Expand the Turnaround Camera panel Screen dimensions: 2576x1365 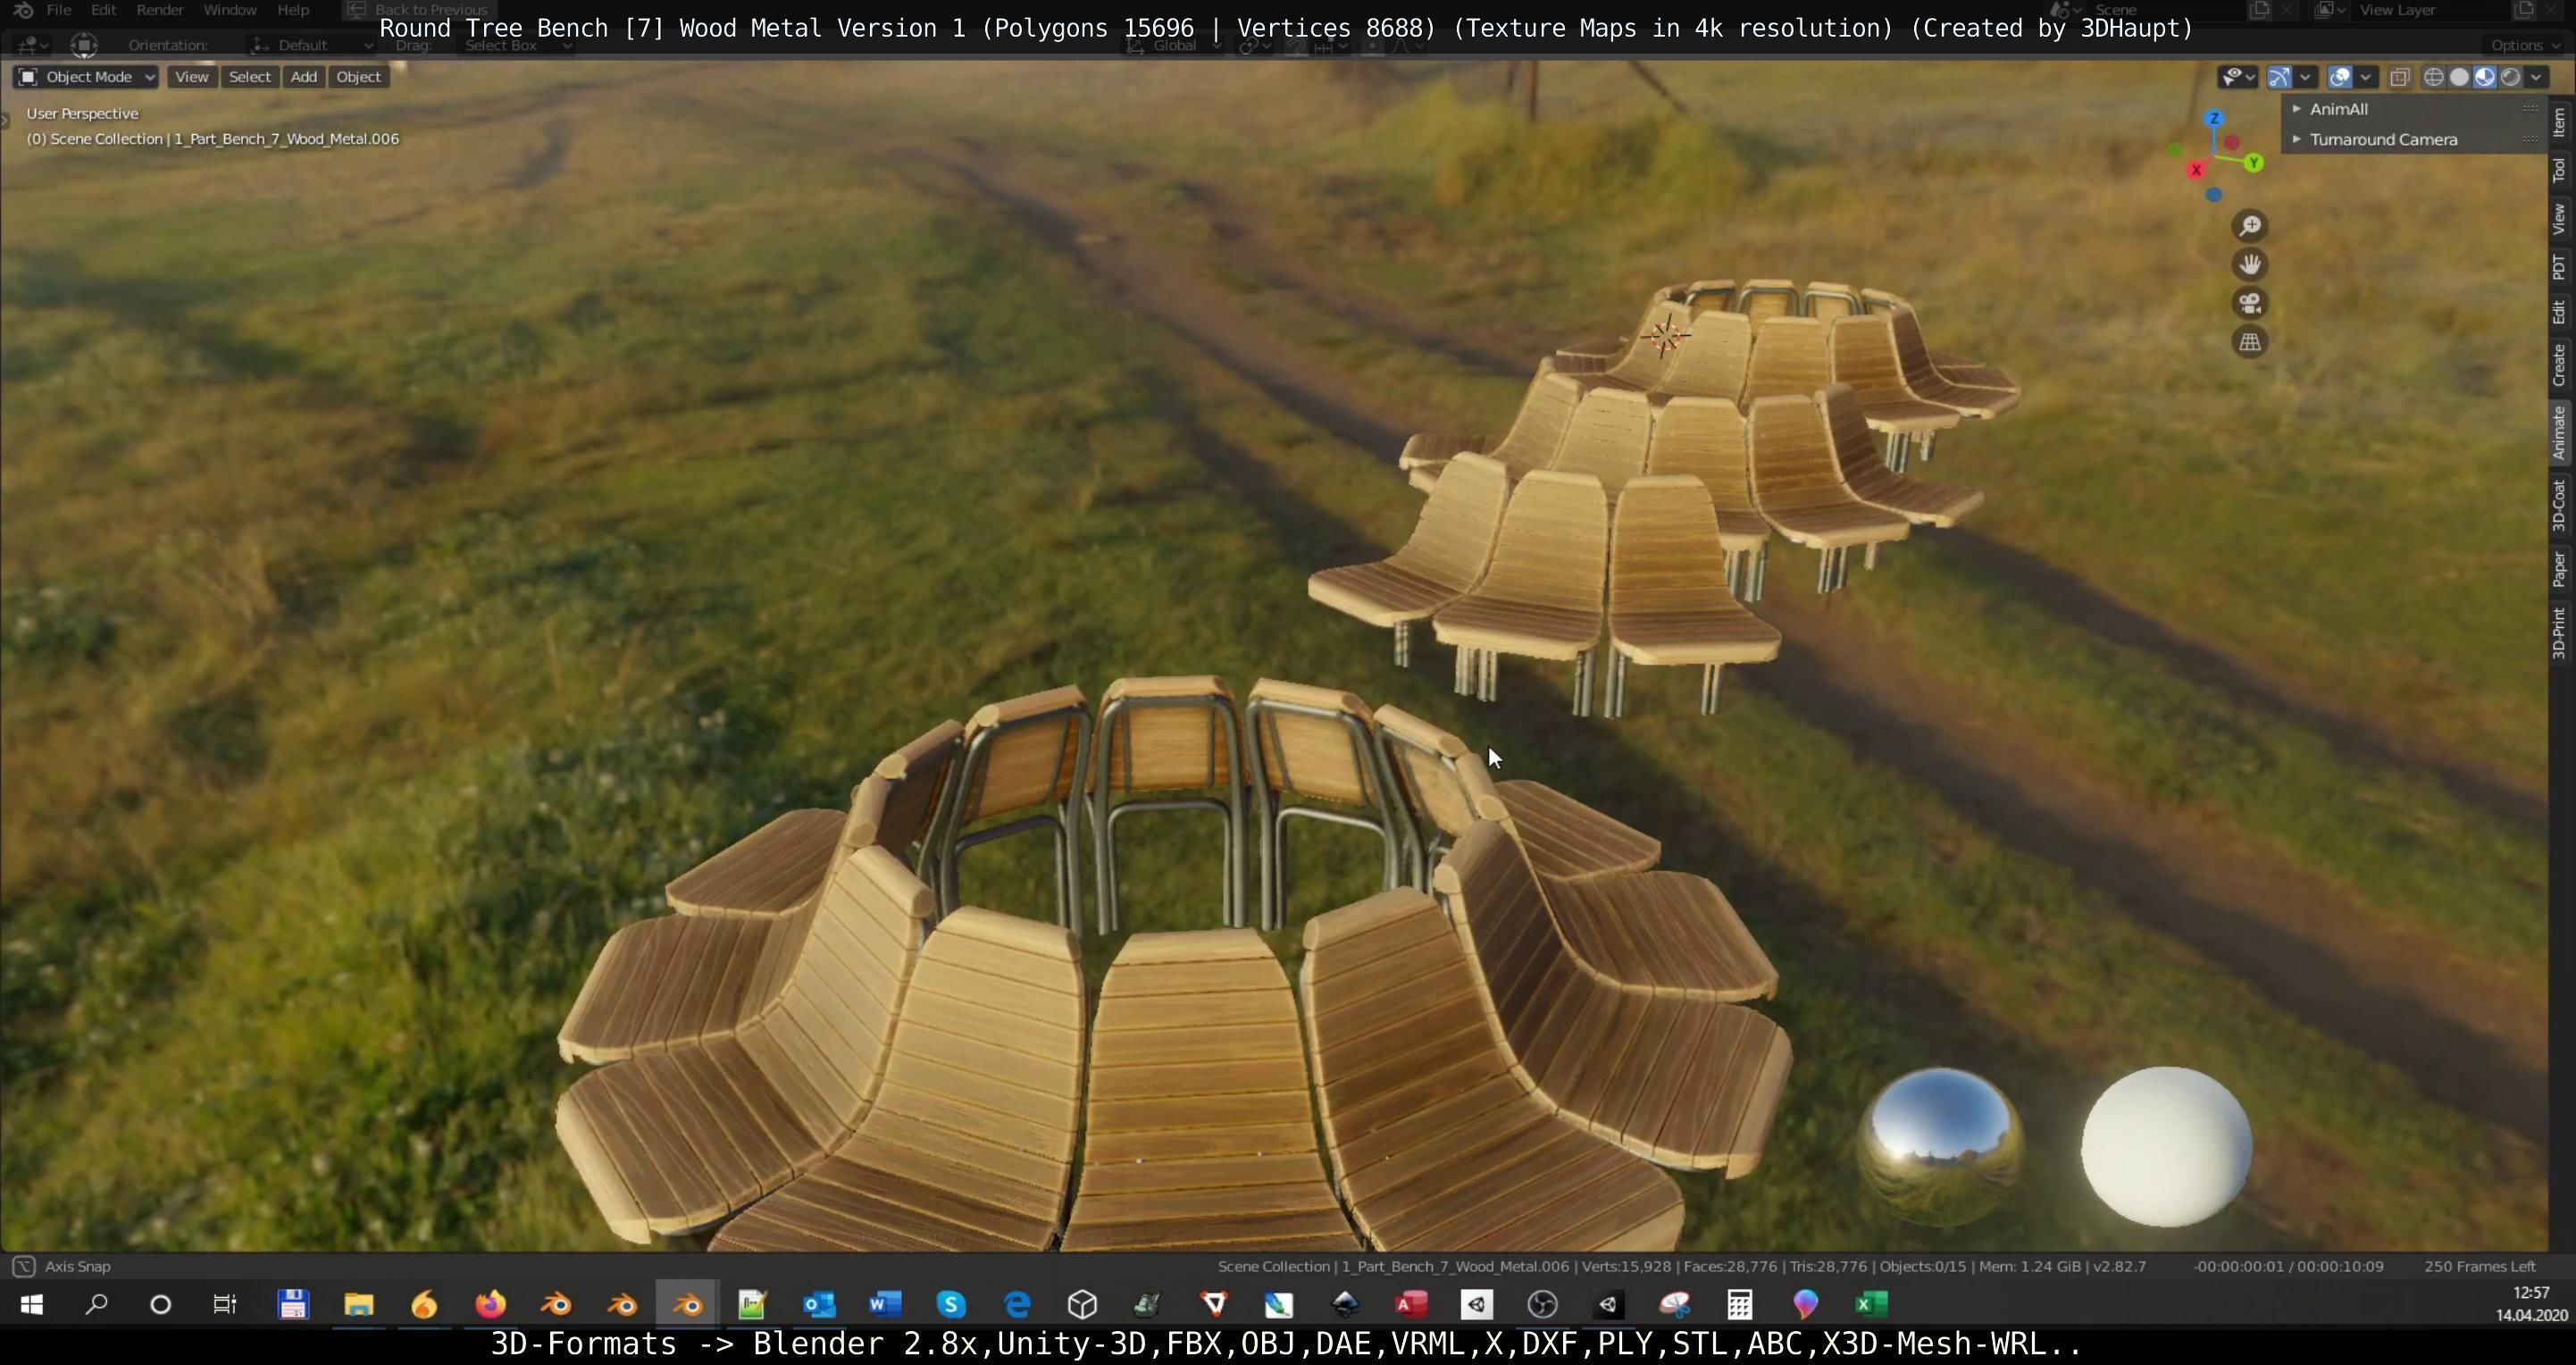2382,140
